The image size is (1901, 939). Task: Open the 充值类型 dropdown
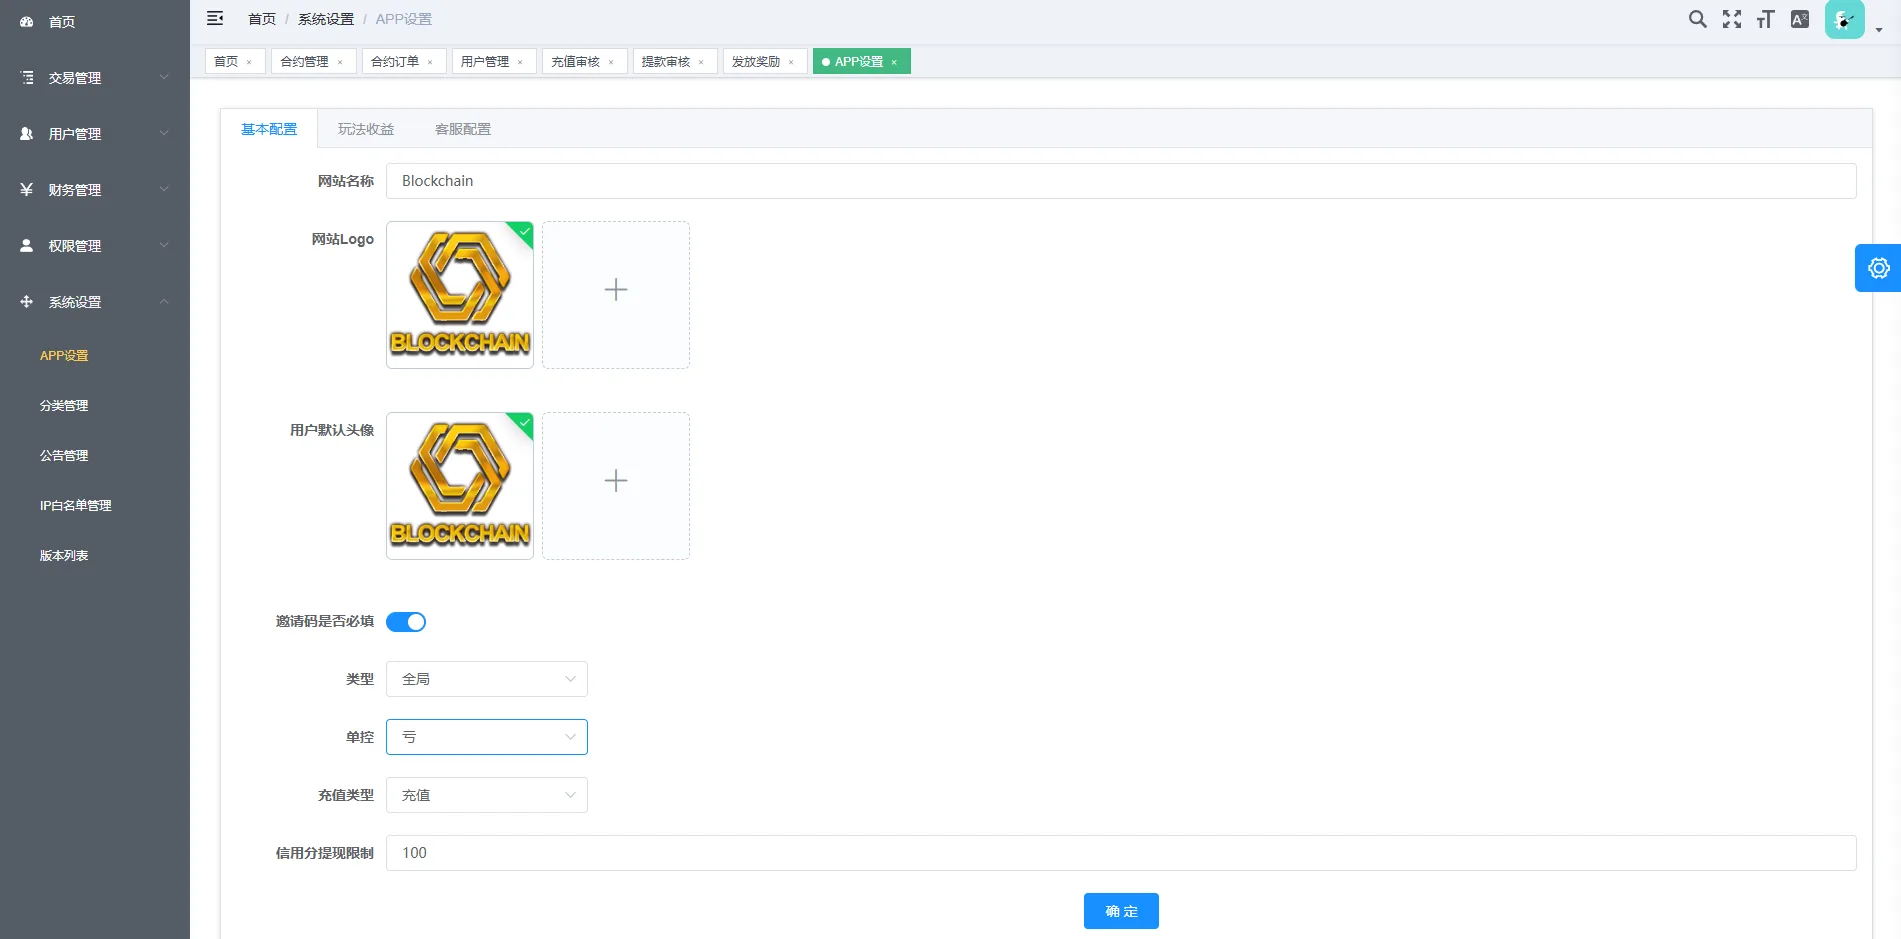pos(486,795)
